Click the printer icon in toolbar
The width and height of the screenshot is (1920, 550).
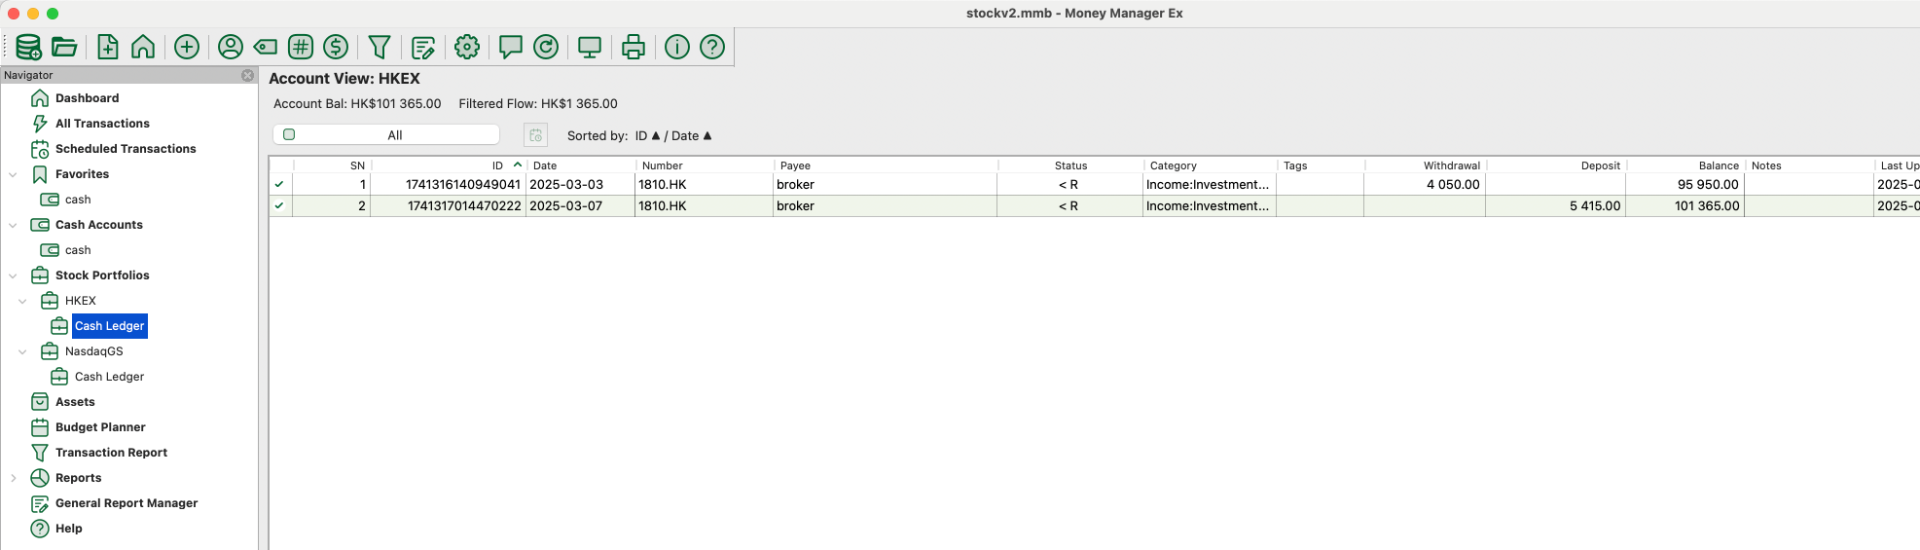(633, 47)
